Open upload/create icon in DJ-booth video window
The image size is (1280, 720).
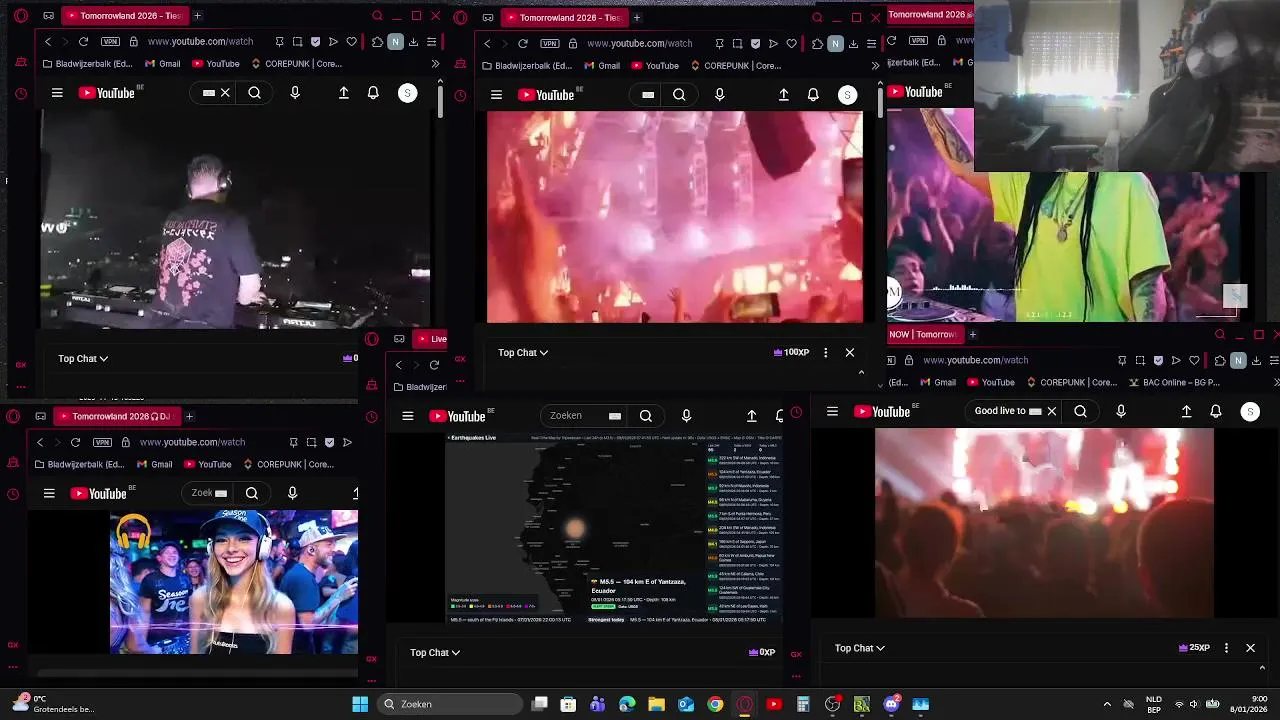coord(344,93)
